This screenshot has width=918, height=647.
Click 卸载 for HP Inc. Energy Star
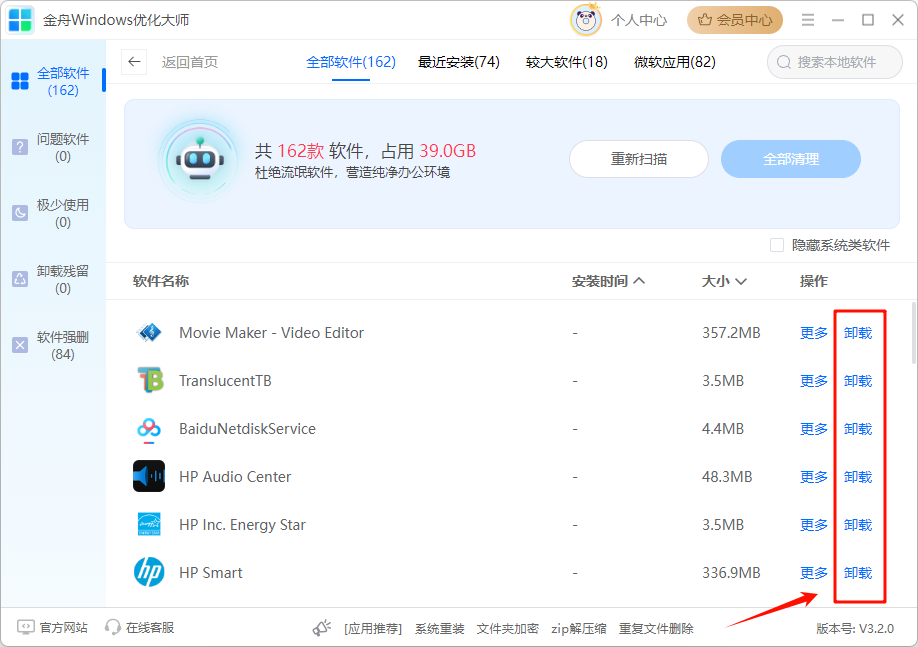[858, 525]
